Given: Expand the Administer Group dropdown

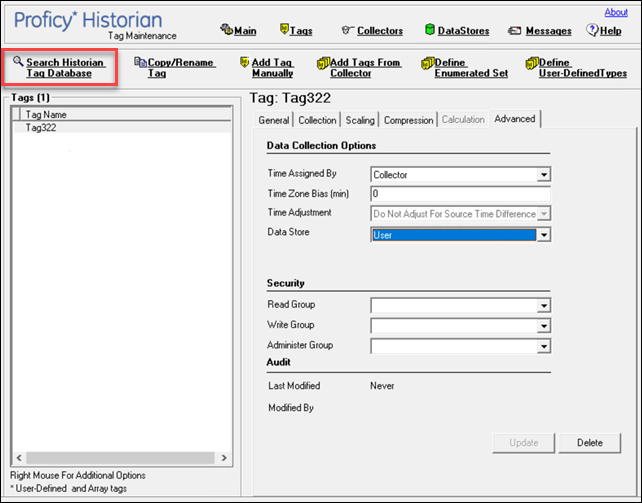Looking at the screenshot, I should pyautogui.click(x=544, y=346).
